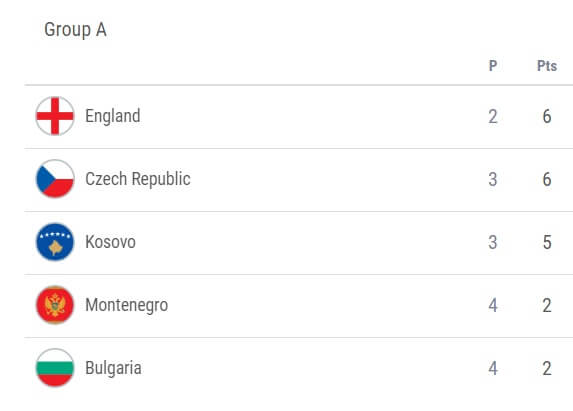The image size is (573, 411).
Task: Select Montenegro's played value 4
Action: point(493,305)
